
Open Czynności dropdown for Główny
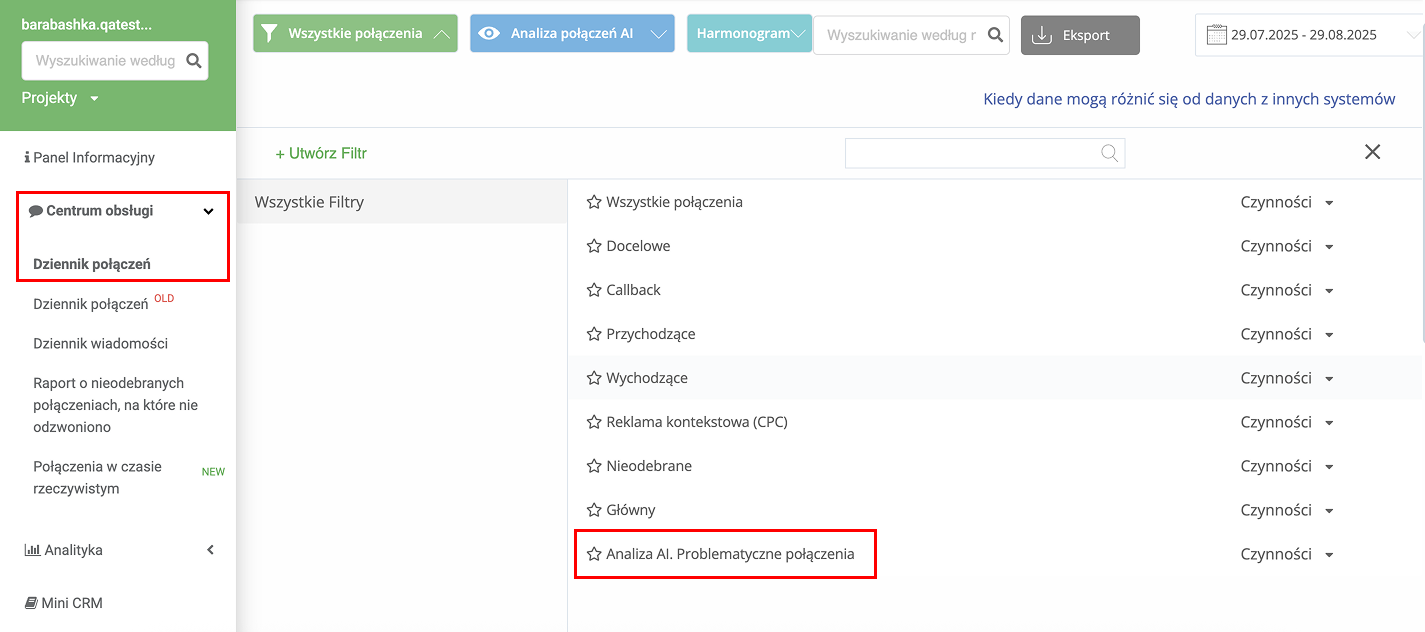click(x=1287, y=510)
